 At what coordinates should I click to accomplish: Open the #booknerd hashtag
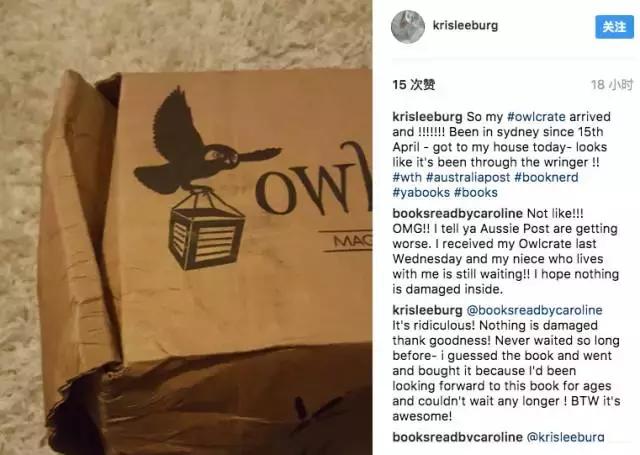click(x=546, y=178)
